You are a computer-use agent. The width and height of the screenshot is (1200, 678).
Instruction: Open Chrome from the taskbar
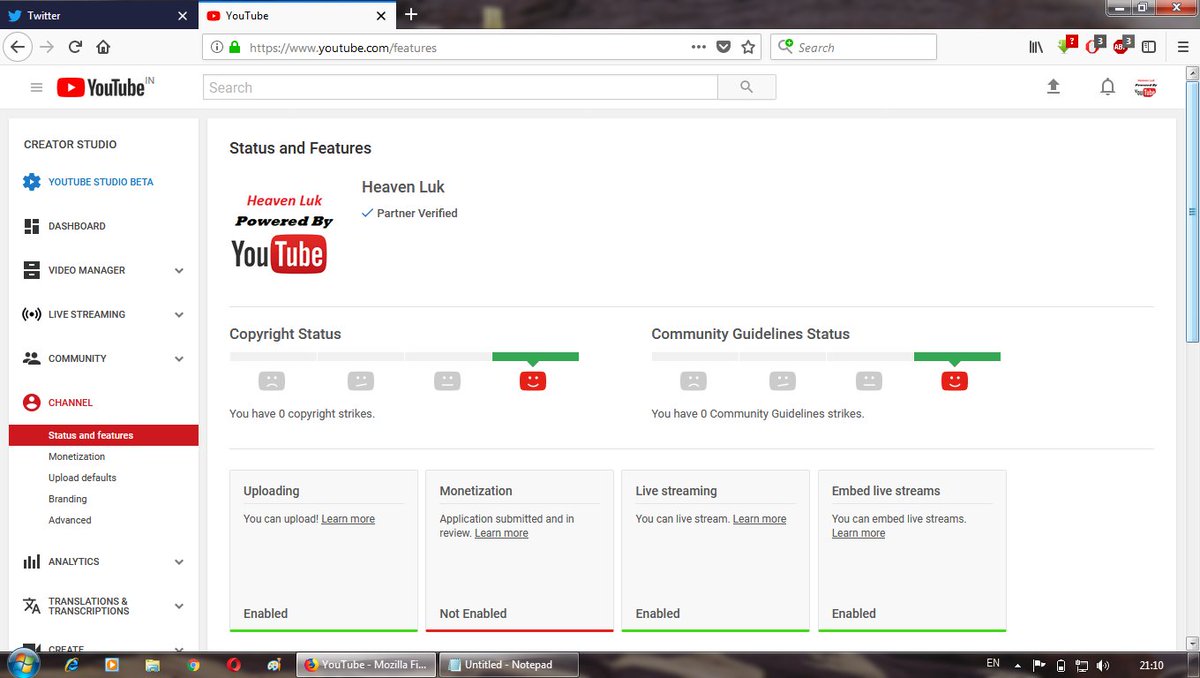(x=192, y=664)
